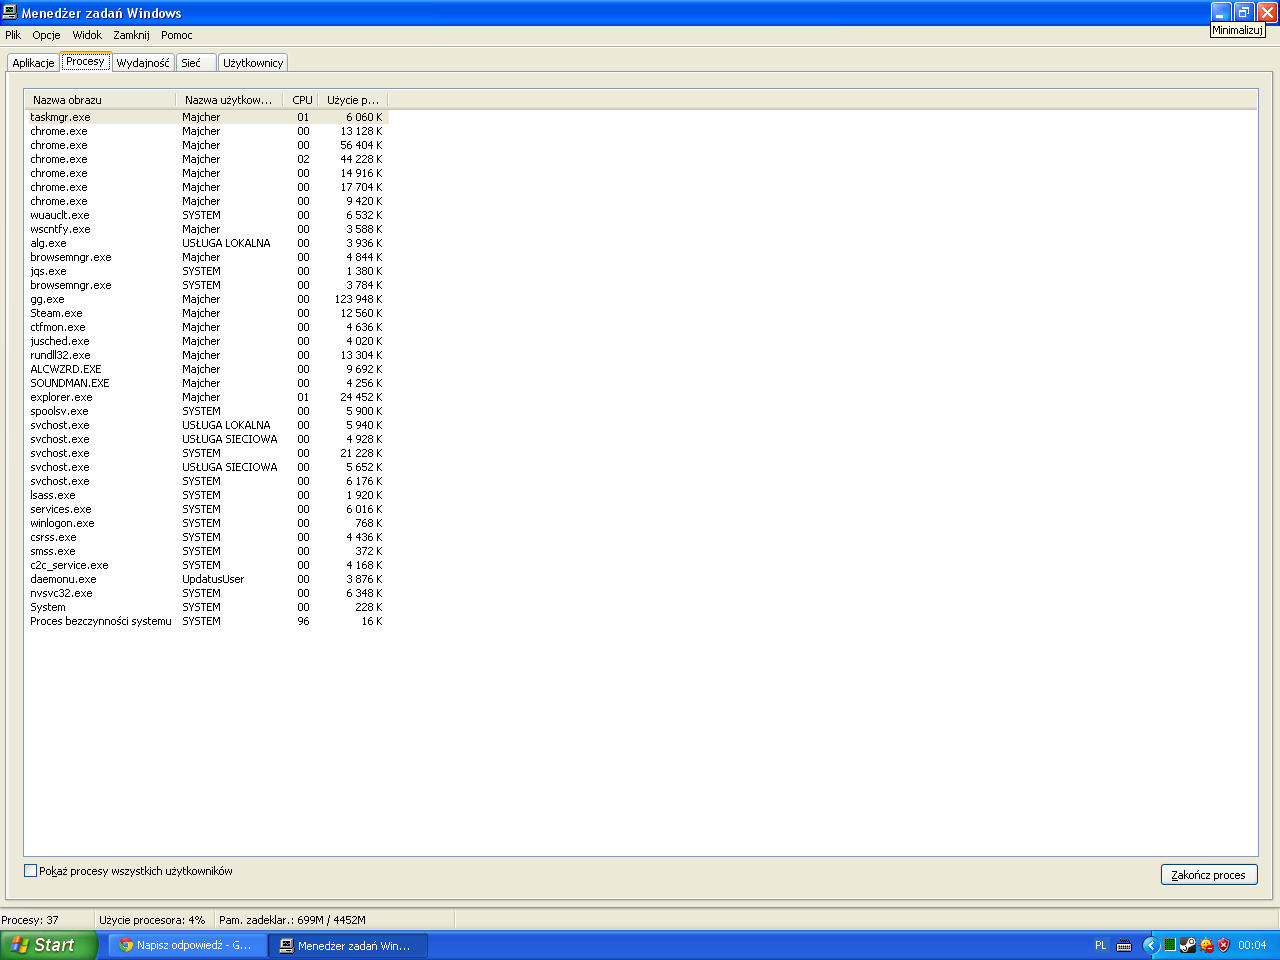The height and width of the screenshot is (960, 1280).
Task: Sort processes by the CPU column header
Action: click(301, 100)
